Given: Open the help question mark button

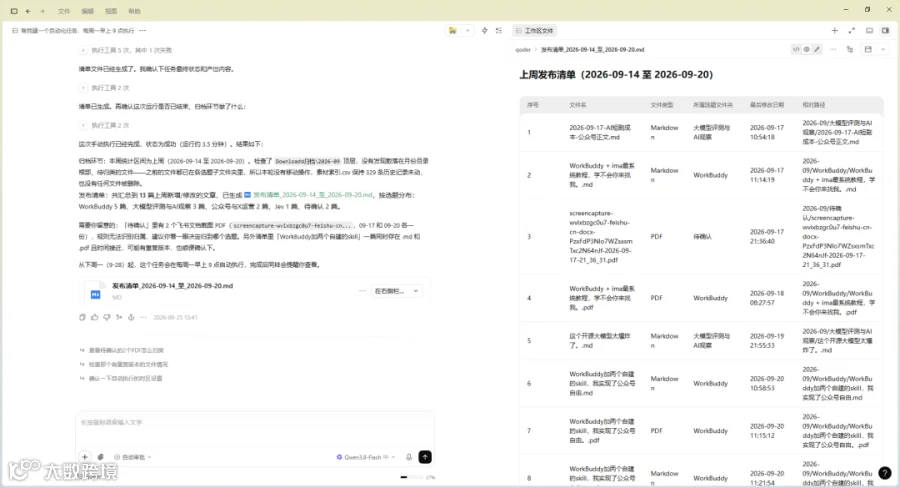Looking at the screenshot, I should [885, 473].
